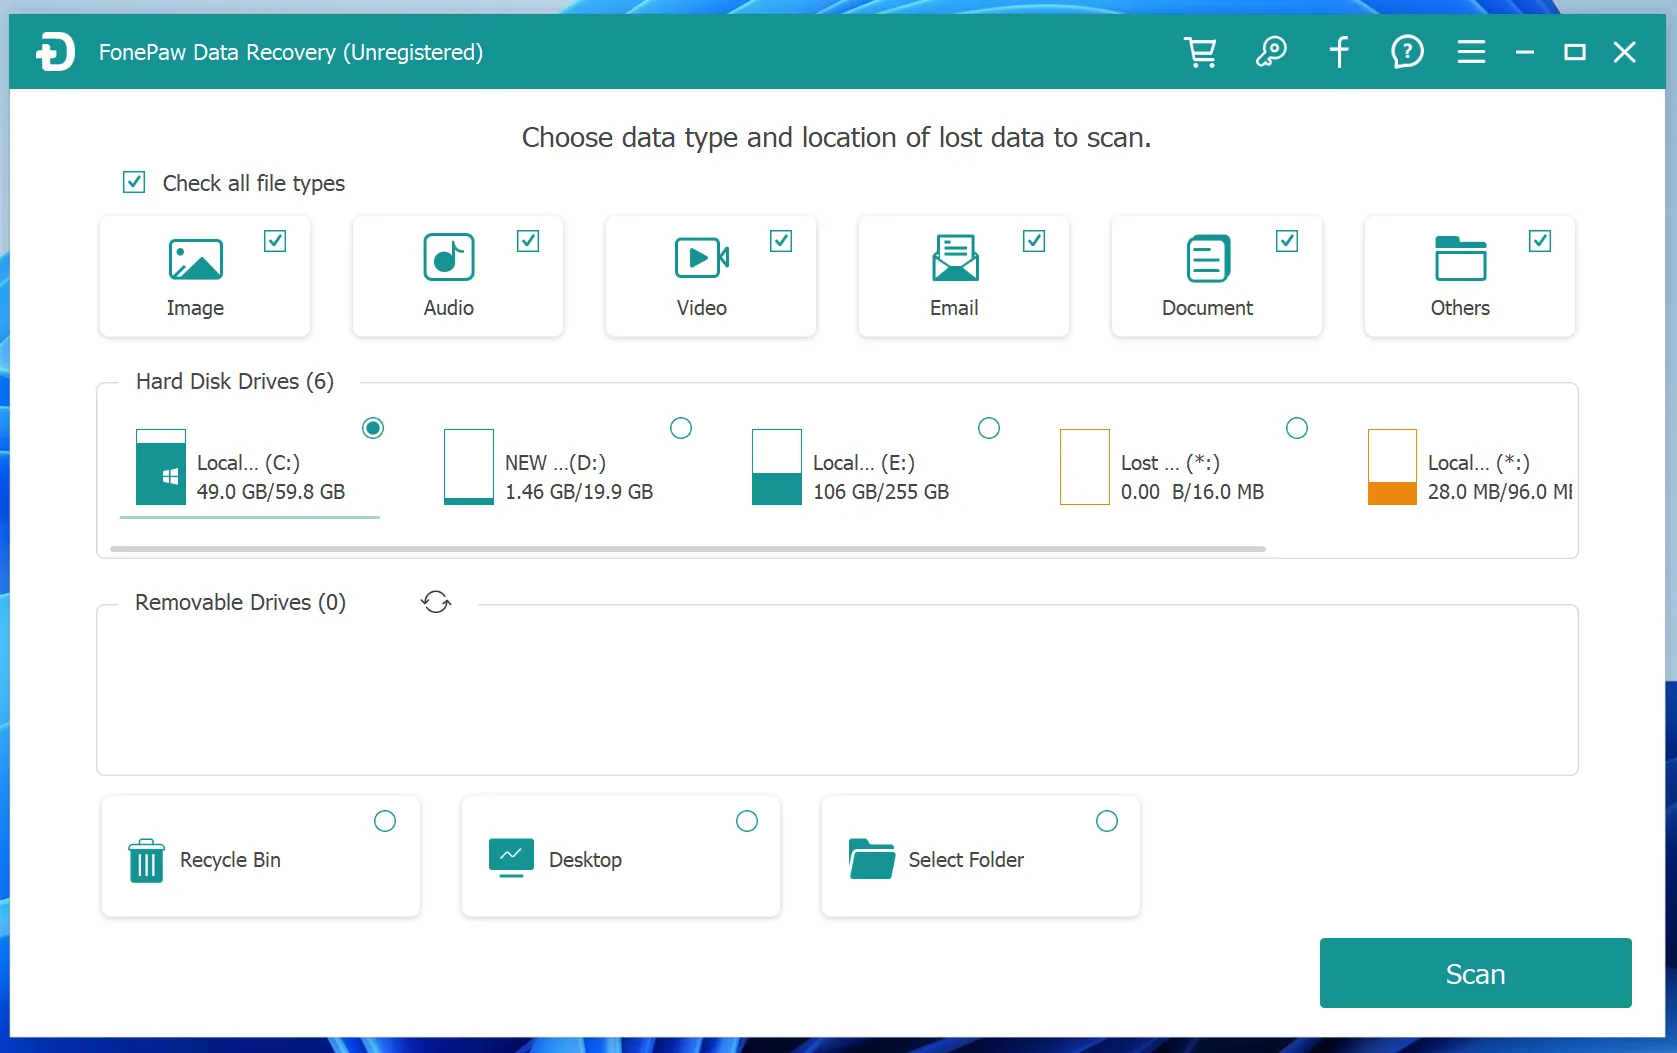Click the Local (E:) drive icon
The image size is (1677, 1053).
[777, 467]
